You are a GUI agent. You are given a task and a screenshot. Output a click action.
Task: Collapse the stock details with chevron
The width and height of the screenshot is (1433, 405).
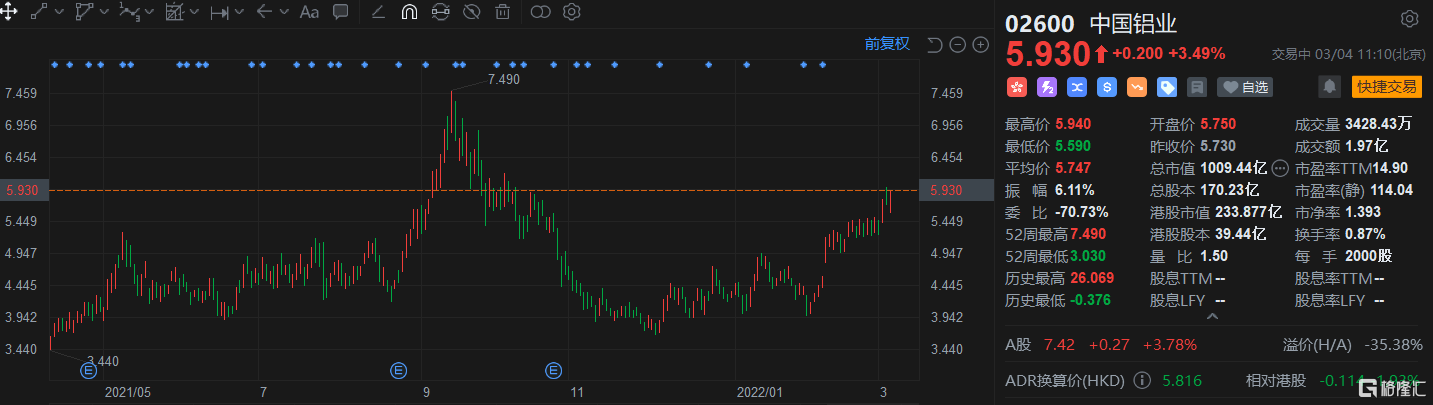[x=1213, y=317]
